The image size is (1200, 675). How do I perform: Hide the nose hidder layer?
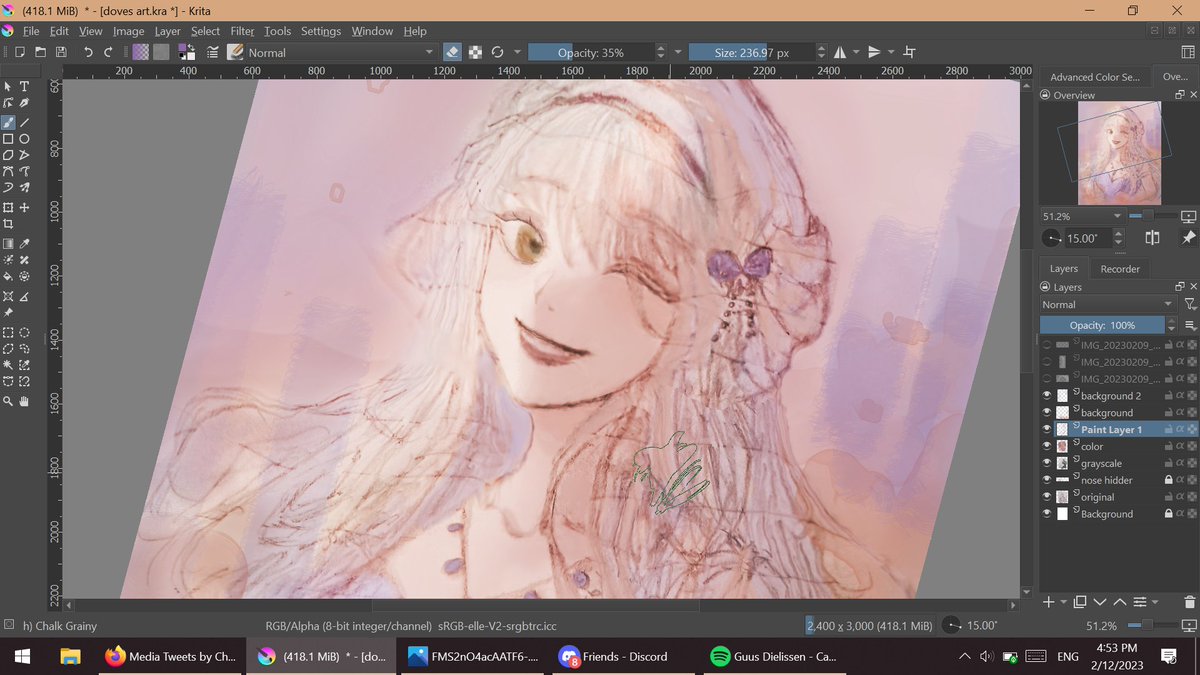pos(1047,480)
